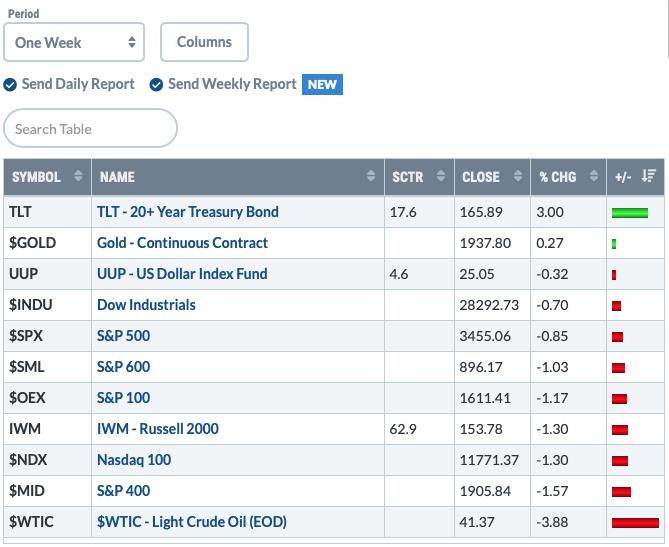Click the SCTR column header label
The height and width of the screenshot is (547, 669).
tap(407, 177)
